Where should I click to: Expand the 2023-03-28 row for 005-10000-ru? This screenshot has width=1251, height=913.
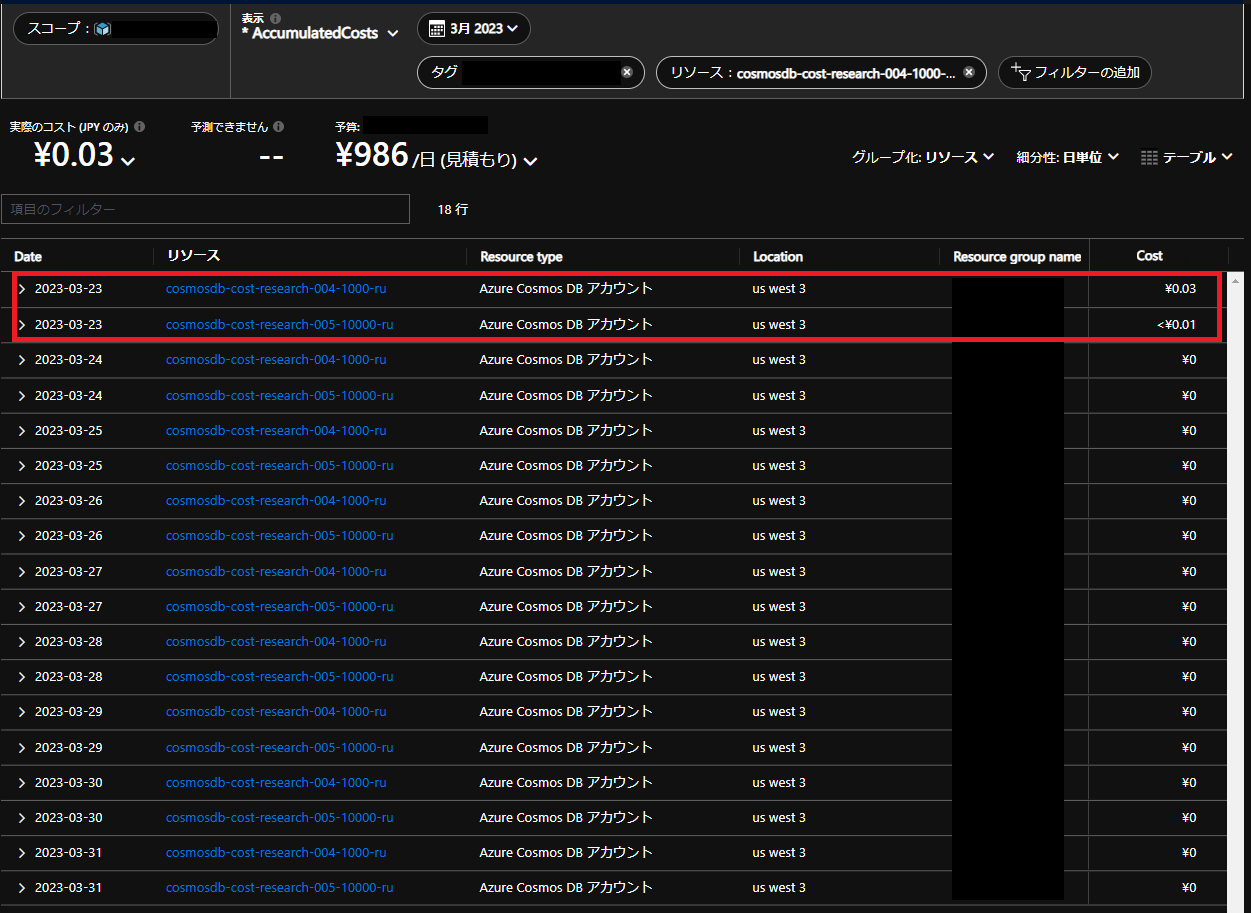[x=22, y=677]
